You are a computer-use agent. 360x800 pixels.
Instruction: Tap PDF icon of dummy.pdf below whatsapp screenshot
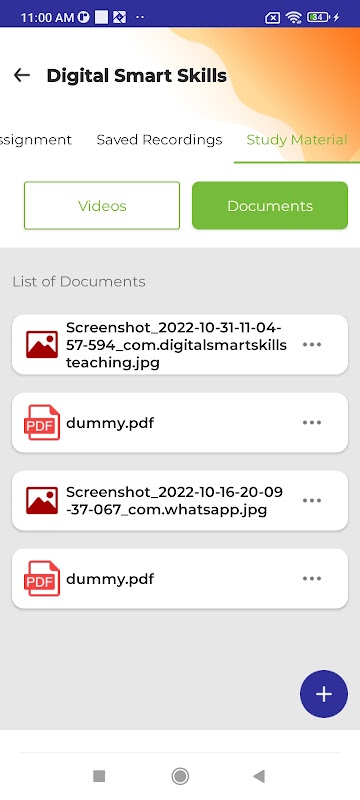coord(42,579)
